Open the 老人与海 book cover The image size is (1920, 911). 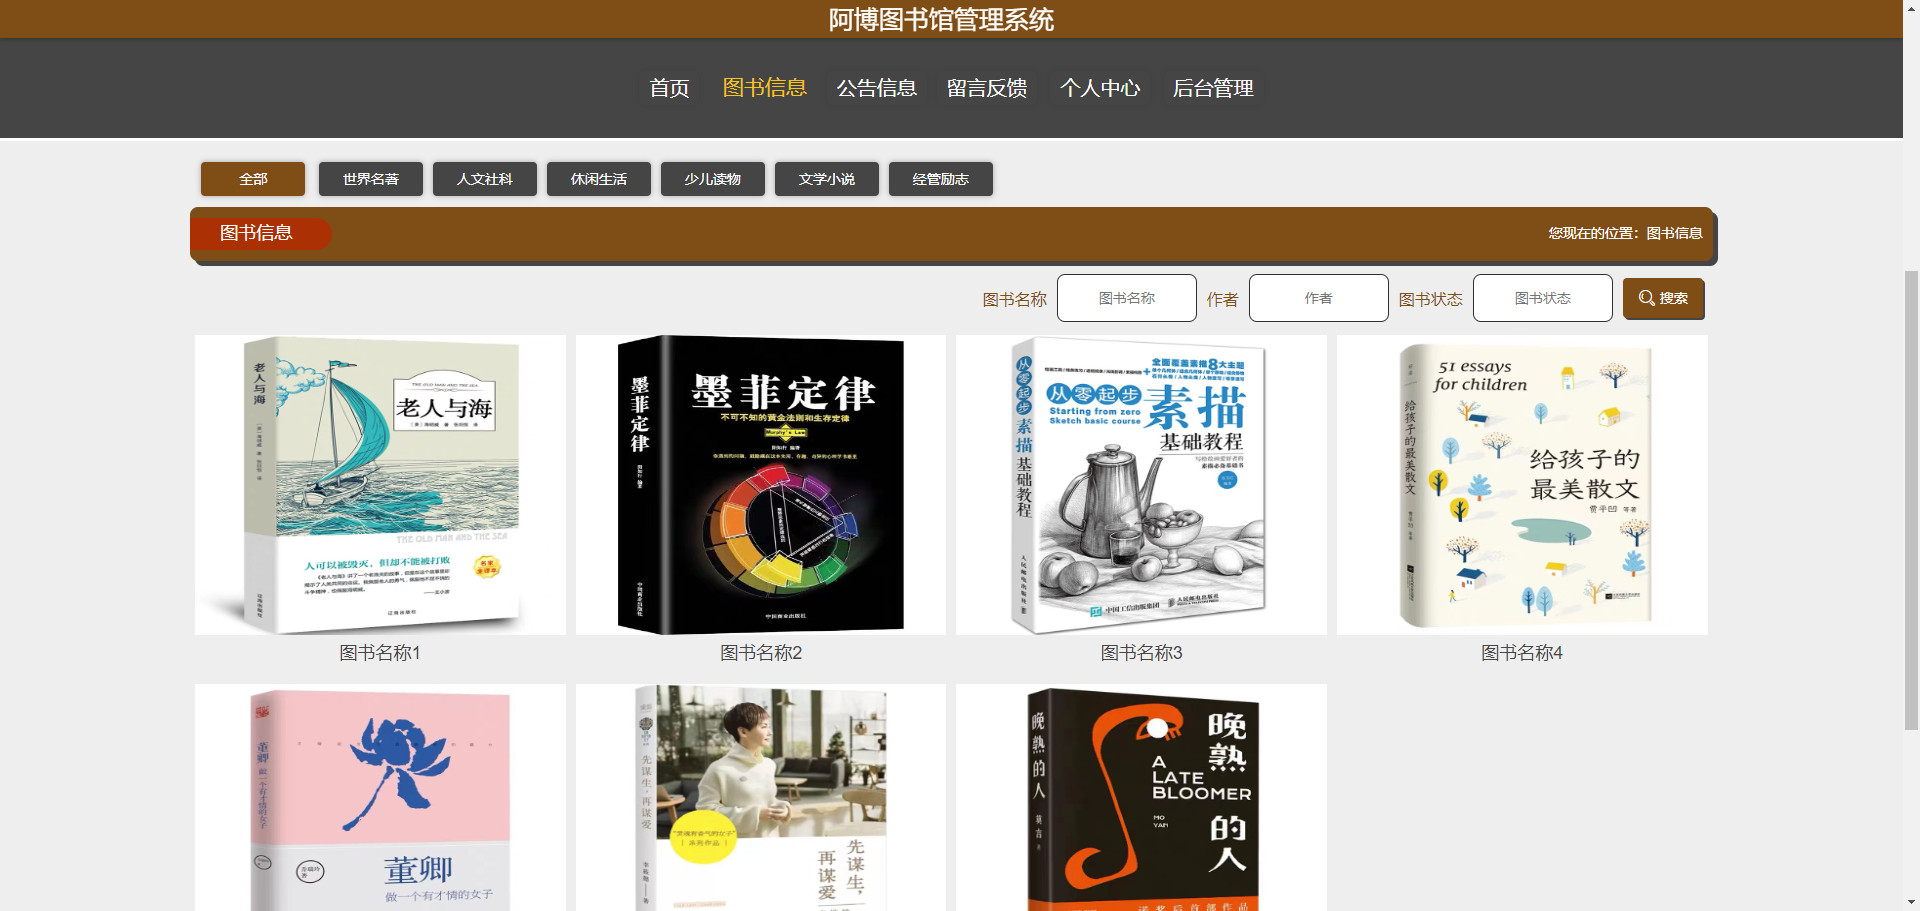[x=380, y=485]
